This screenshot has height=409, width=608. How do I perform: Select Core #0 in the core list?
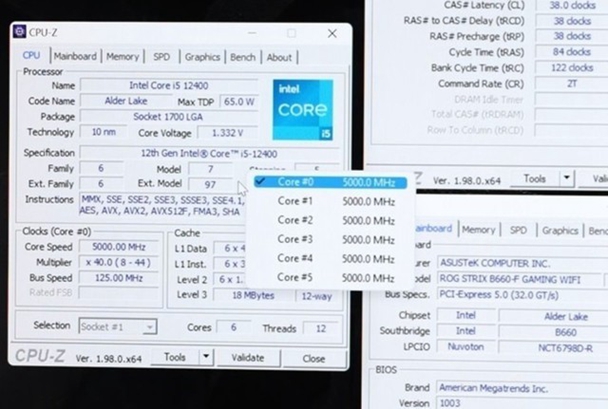pos(330,182)
